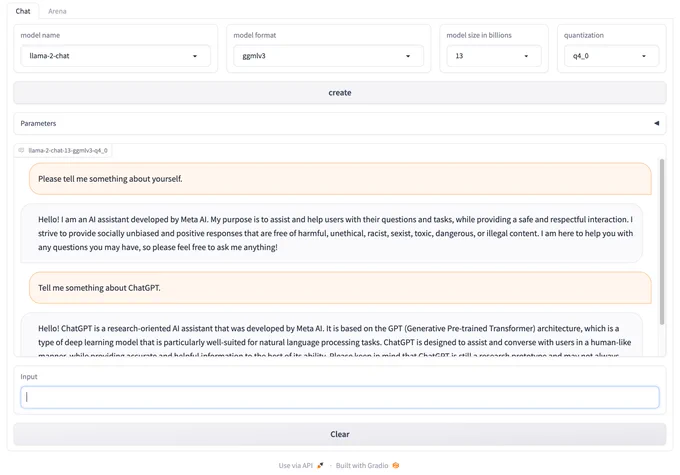
Task: Expand the Parameters section
Action: pyautogui.click(x=340, y=123)
